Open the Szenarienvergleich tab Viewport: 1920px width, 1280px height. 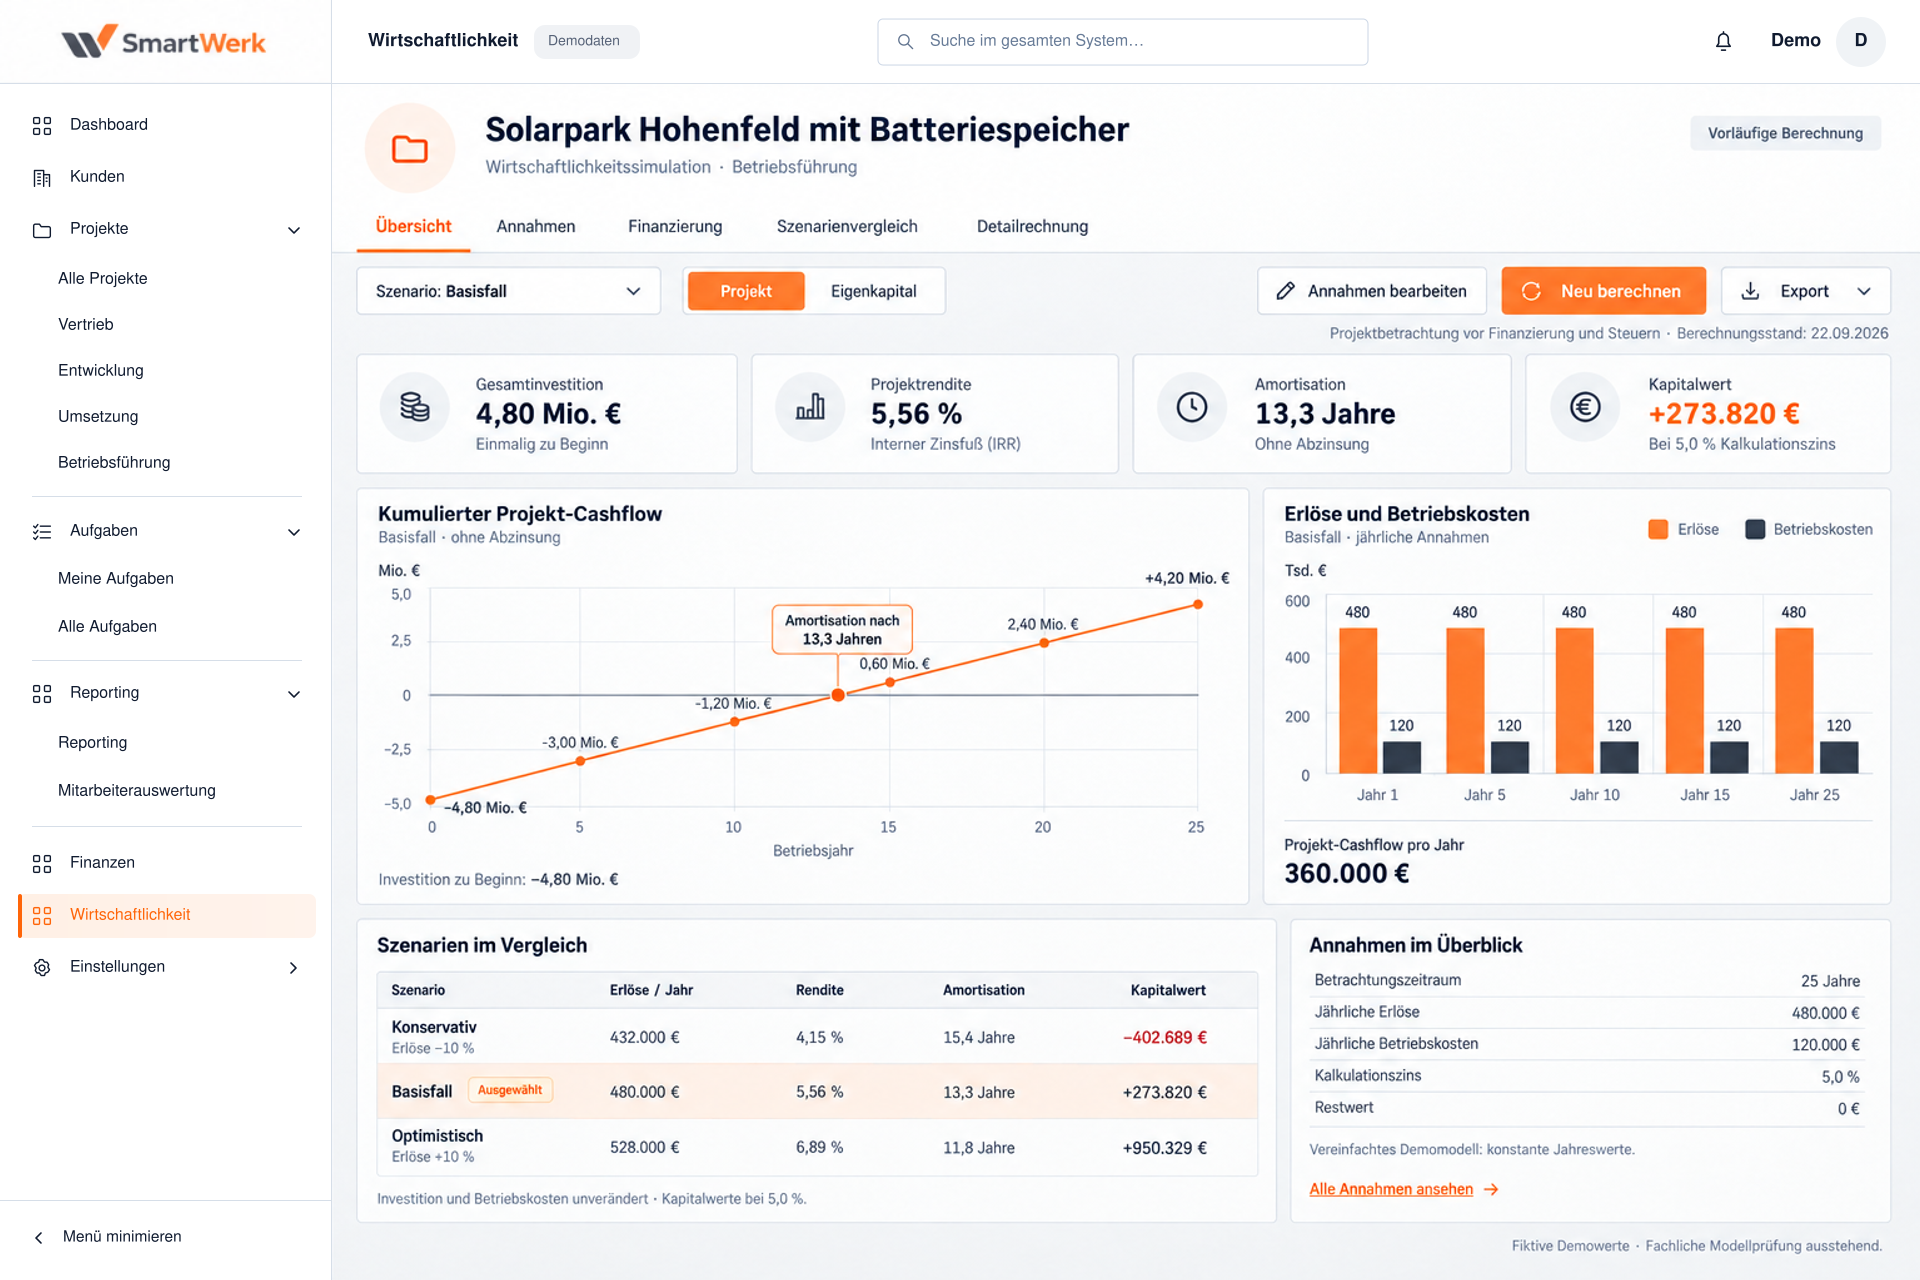pyautogui.click(x=847, y=226)
